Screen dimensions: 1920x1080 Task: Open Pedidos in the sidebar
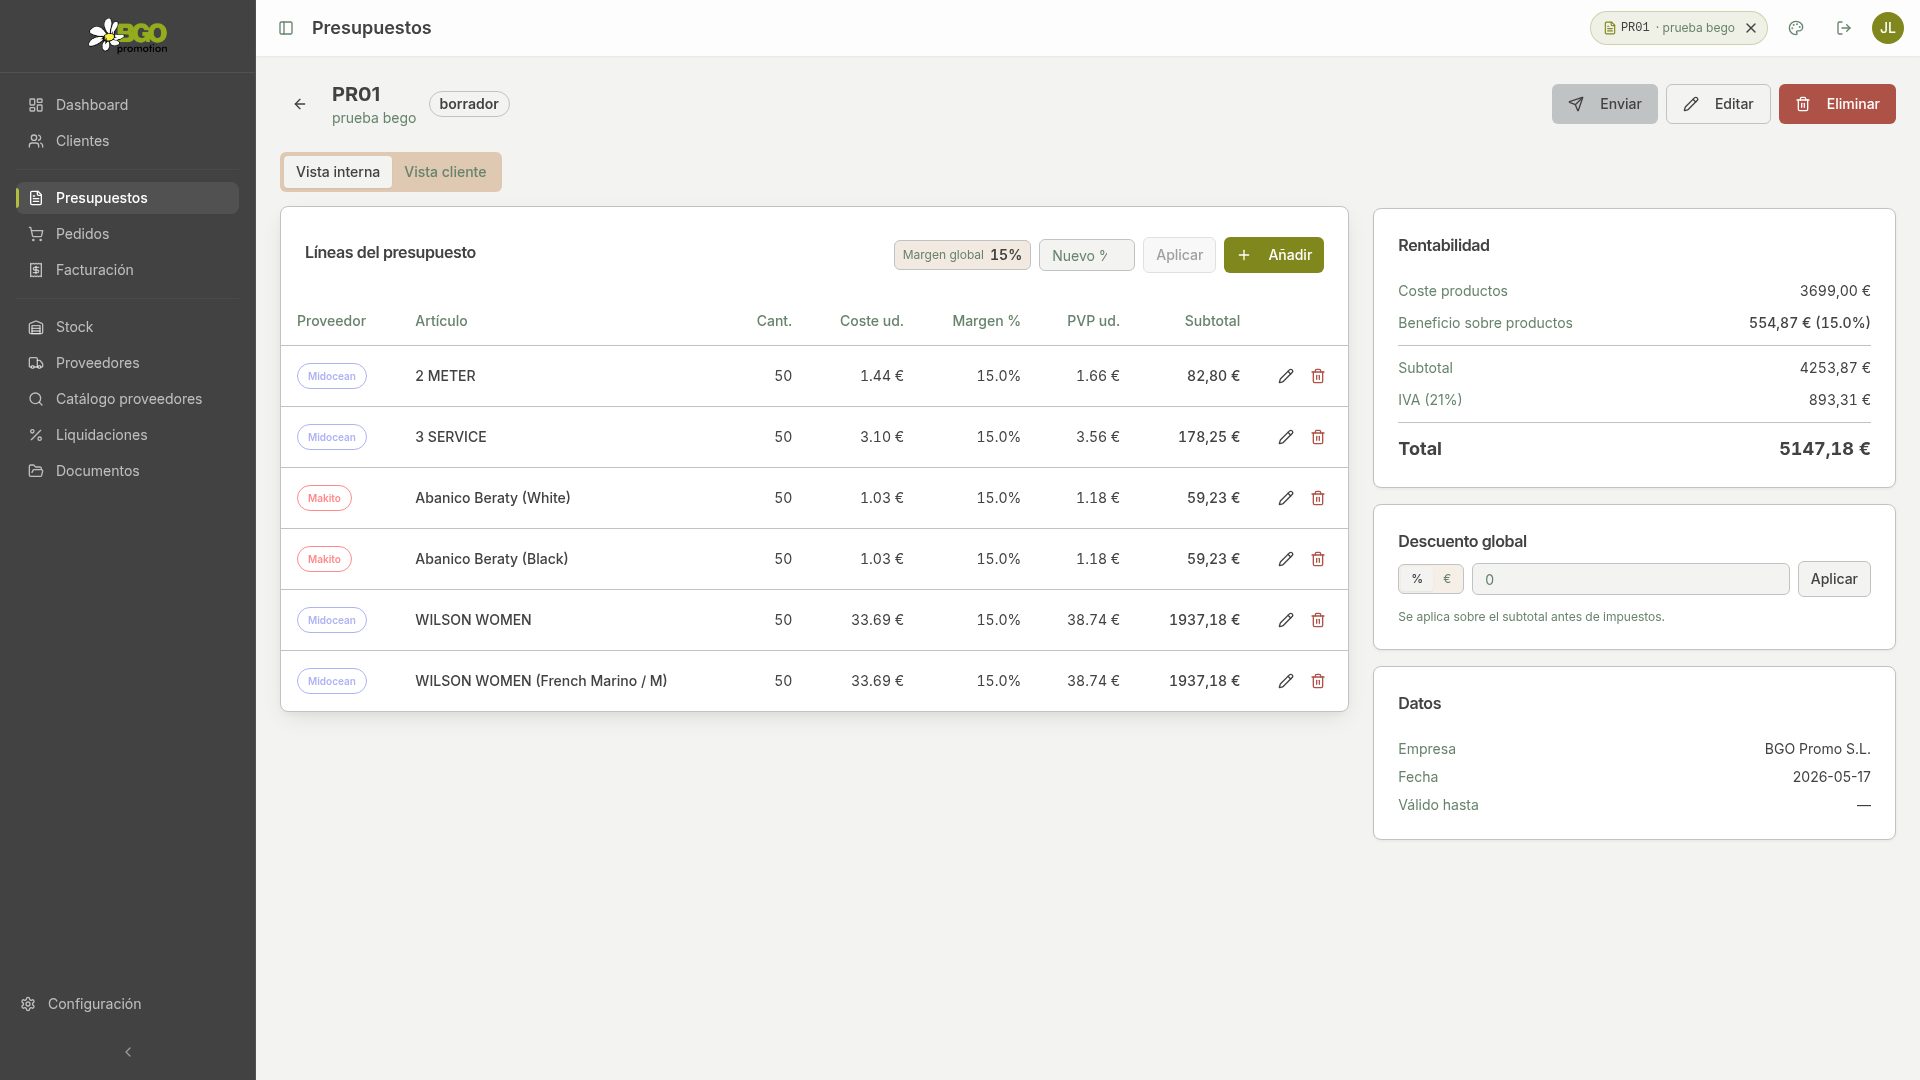(x=127, y=234)
